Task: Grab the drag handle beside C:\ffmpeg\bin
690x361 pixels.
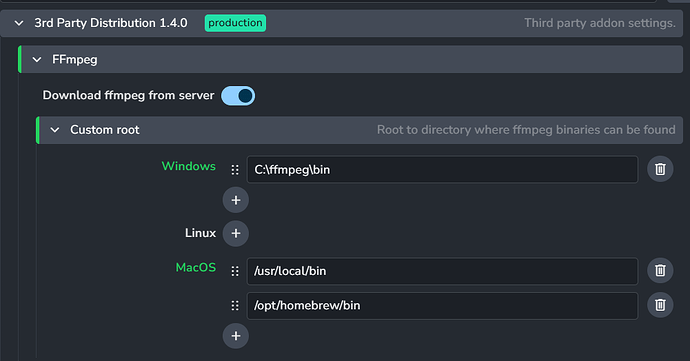Action: pos(235,170)
